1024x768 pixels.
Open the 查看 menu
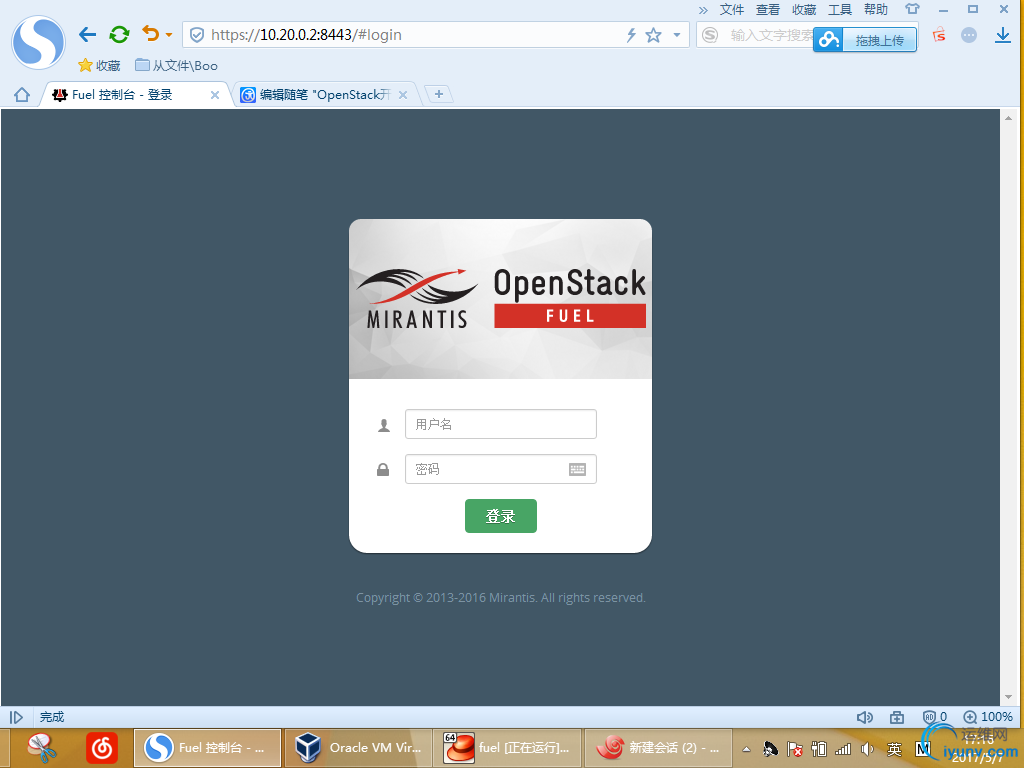(x=768, y=9)
